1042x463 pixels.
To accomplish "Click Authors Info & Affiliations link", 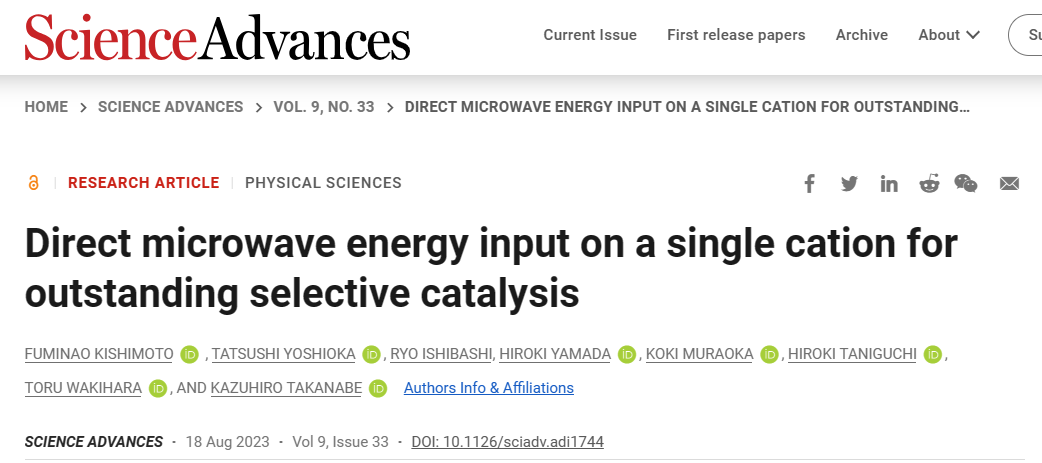I will [x=488, y=388].
